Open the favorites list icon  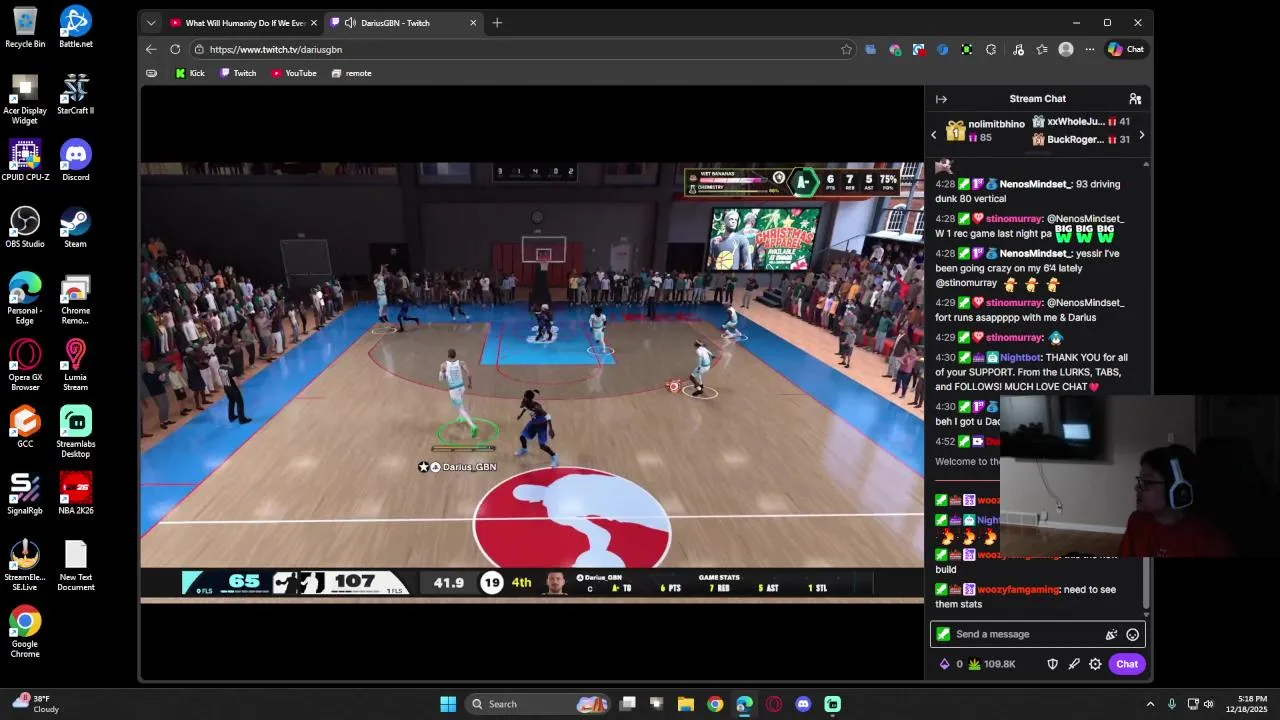tap(1042, 49)
